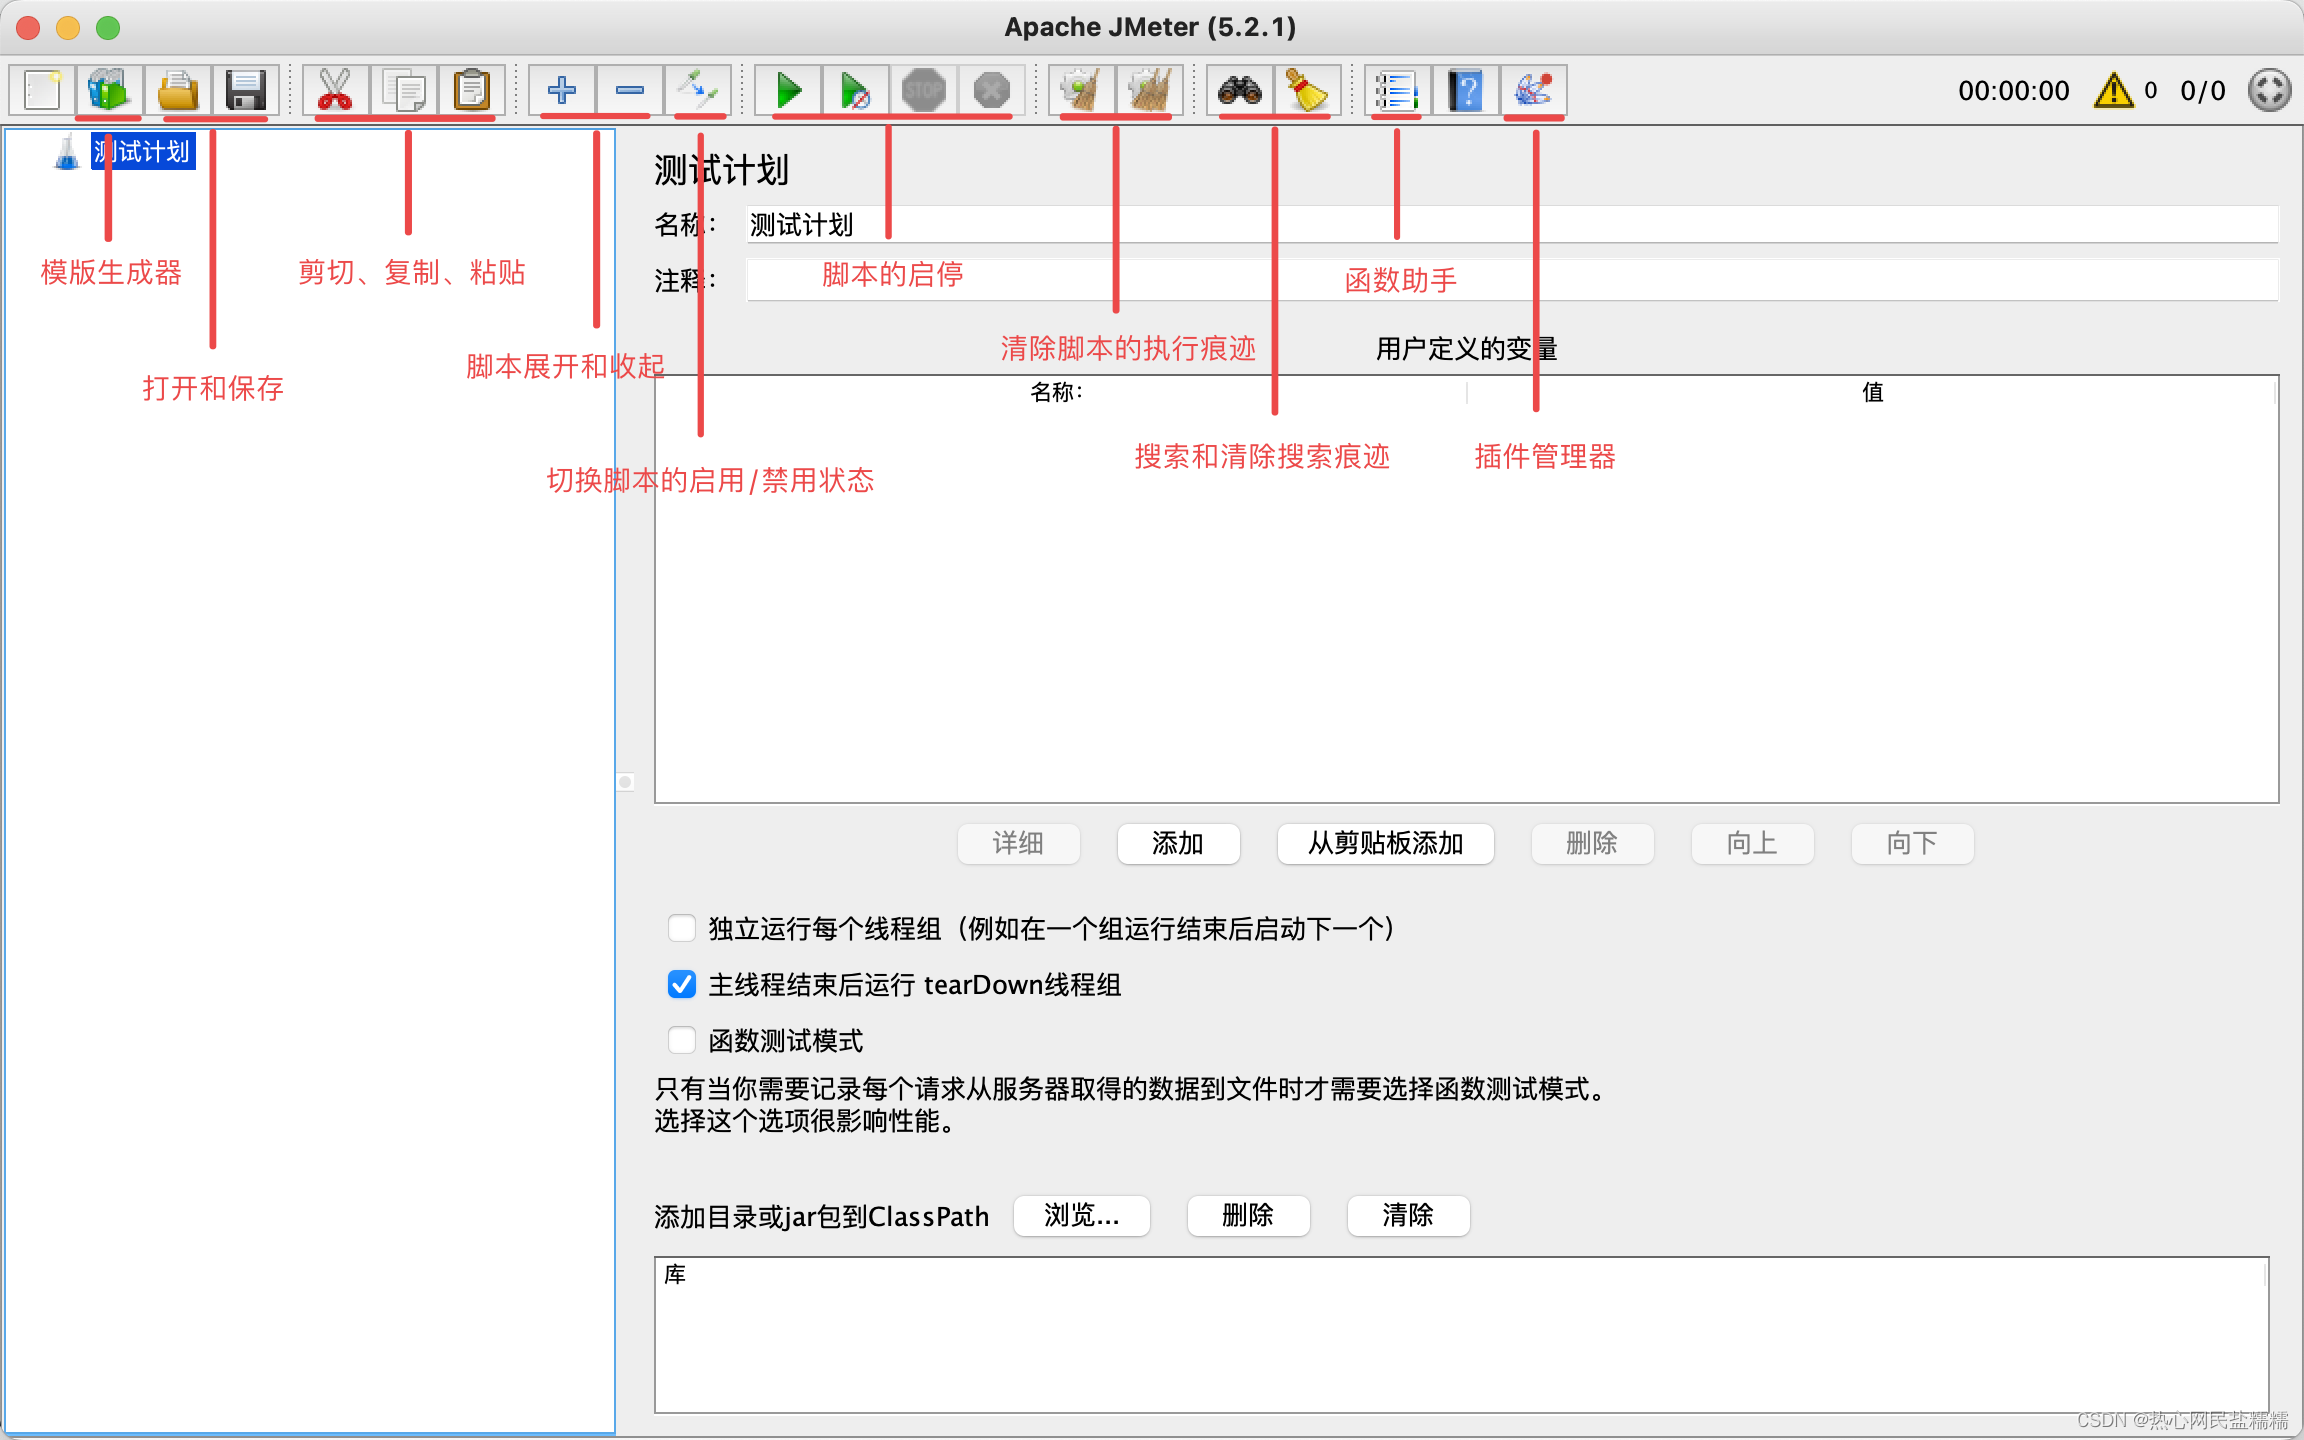Click the 详细 button
2304x1440 pixels.
point(1018,843)
